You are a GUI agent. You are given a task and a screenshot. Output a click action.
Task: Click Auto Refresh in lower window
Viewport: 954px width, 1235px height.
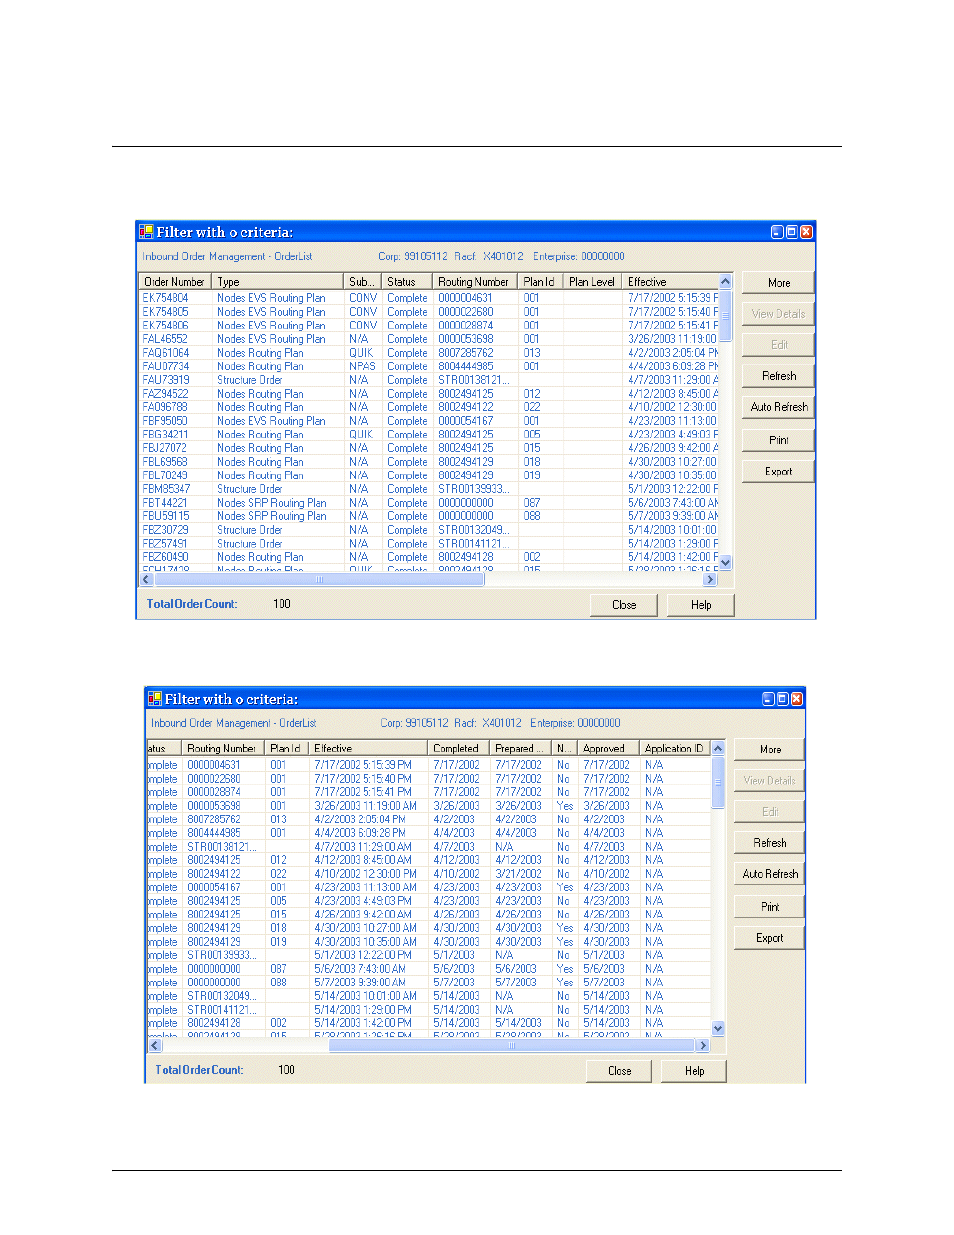(769, 874)
